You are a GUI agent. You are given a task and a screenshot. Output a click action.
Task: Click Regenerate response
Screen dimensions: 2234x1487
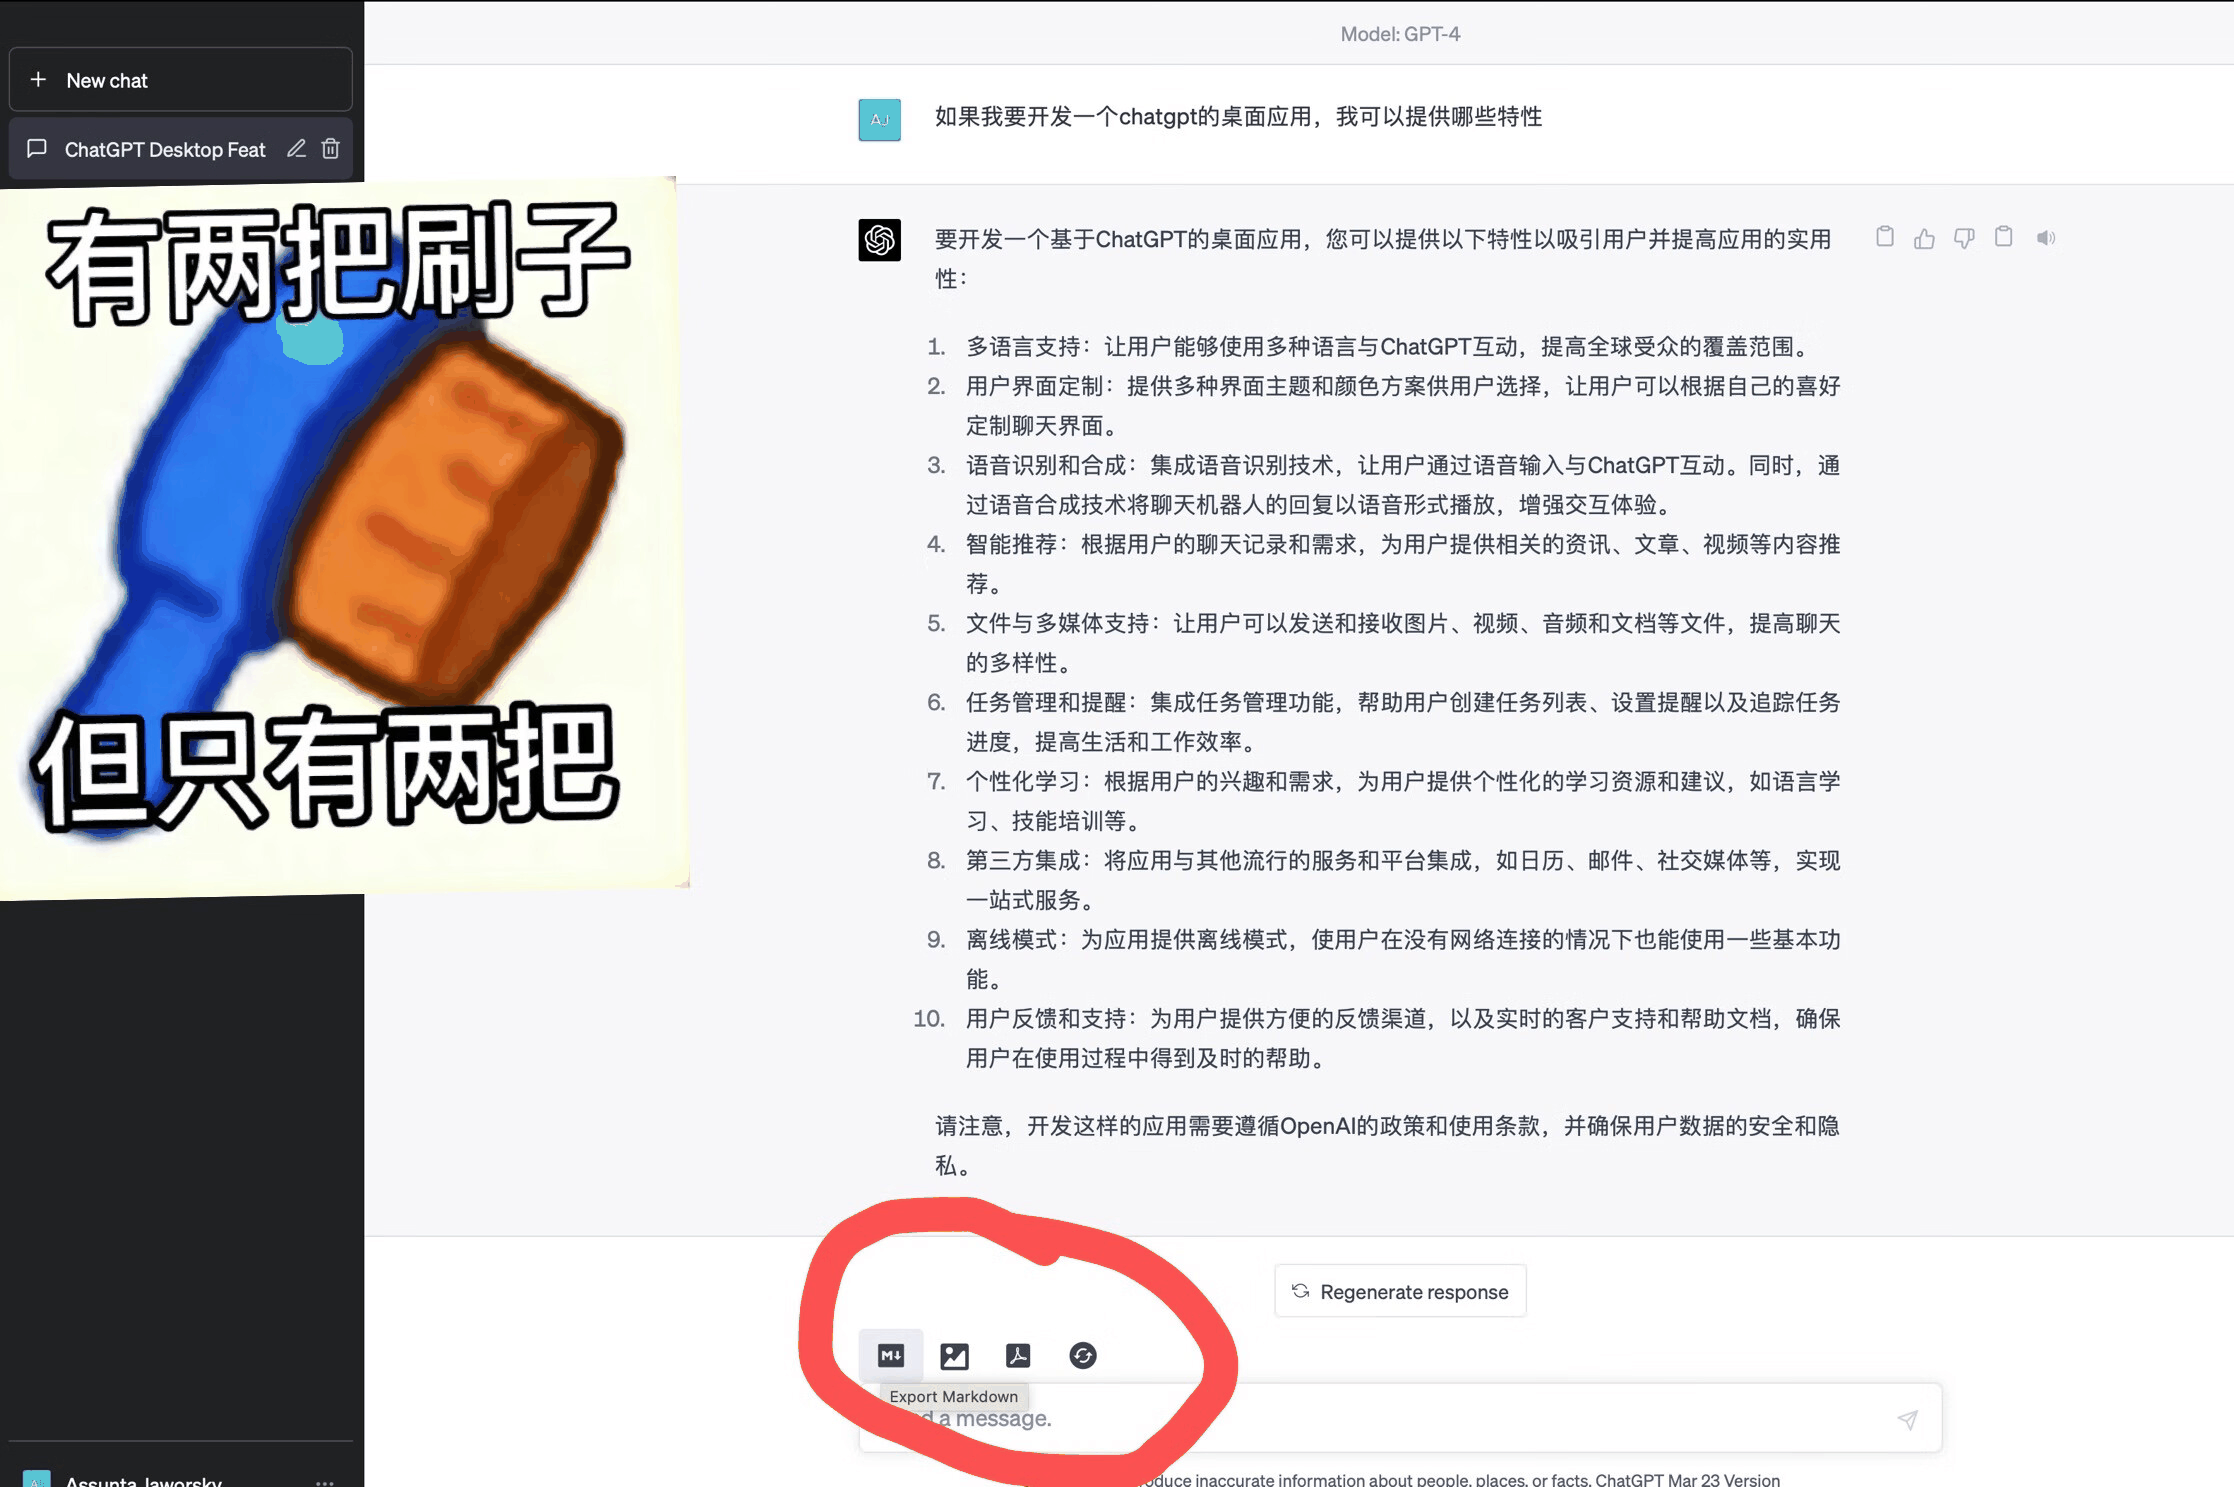pos(1400,1291)
